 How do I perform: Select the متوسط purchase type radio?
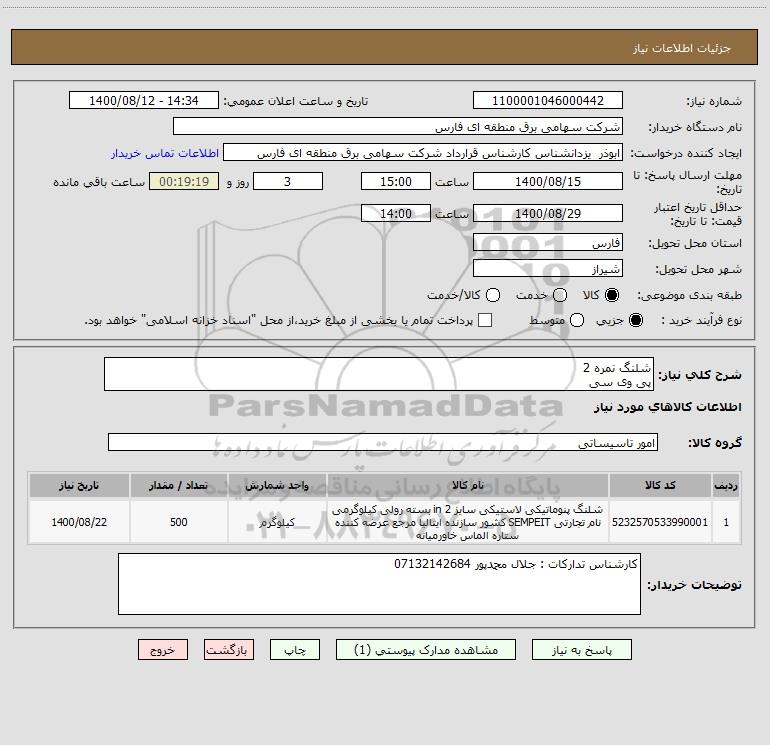(577, 320)
